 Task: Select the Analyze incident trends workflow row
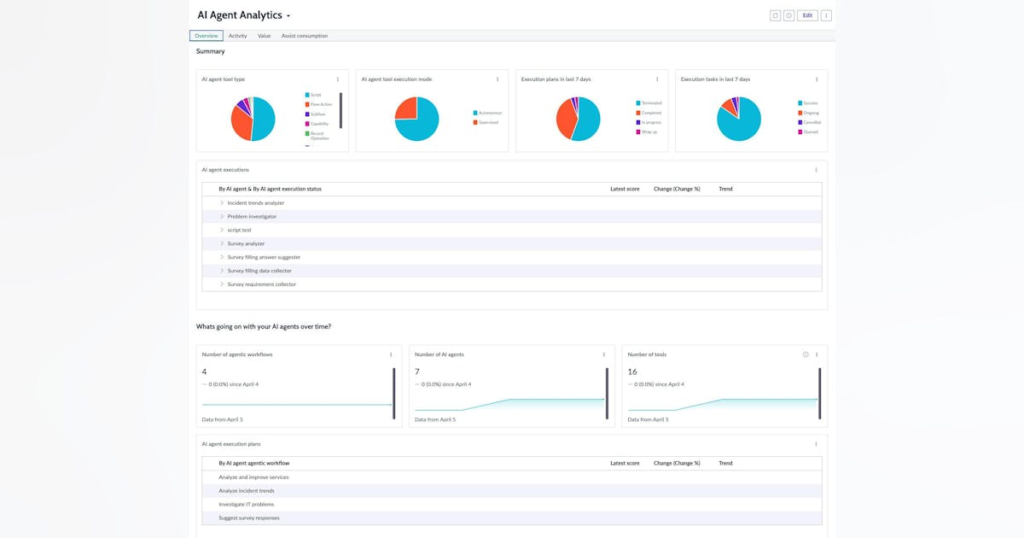tap(246, 491)
